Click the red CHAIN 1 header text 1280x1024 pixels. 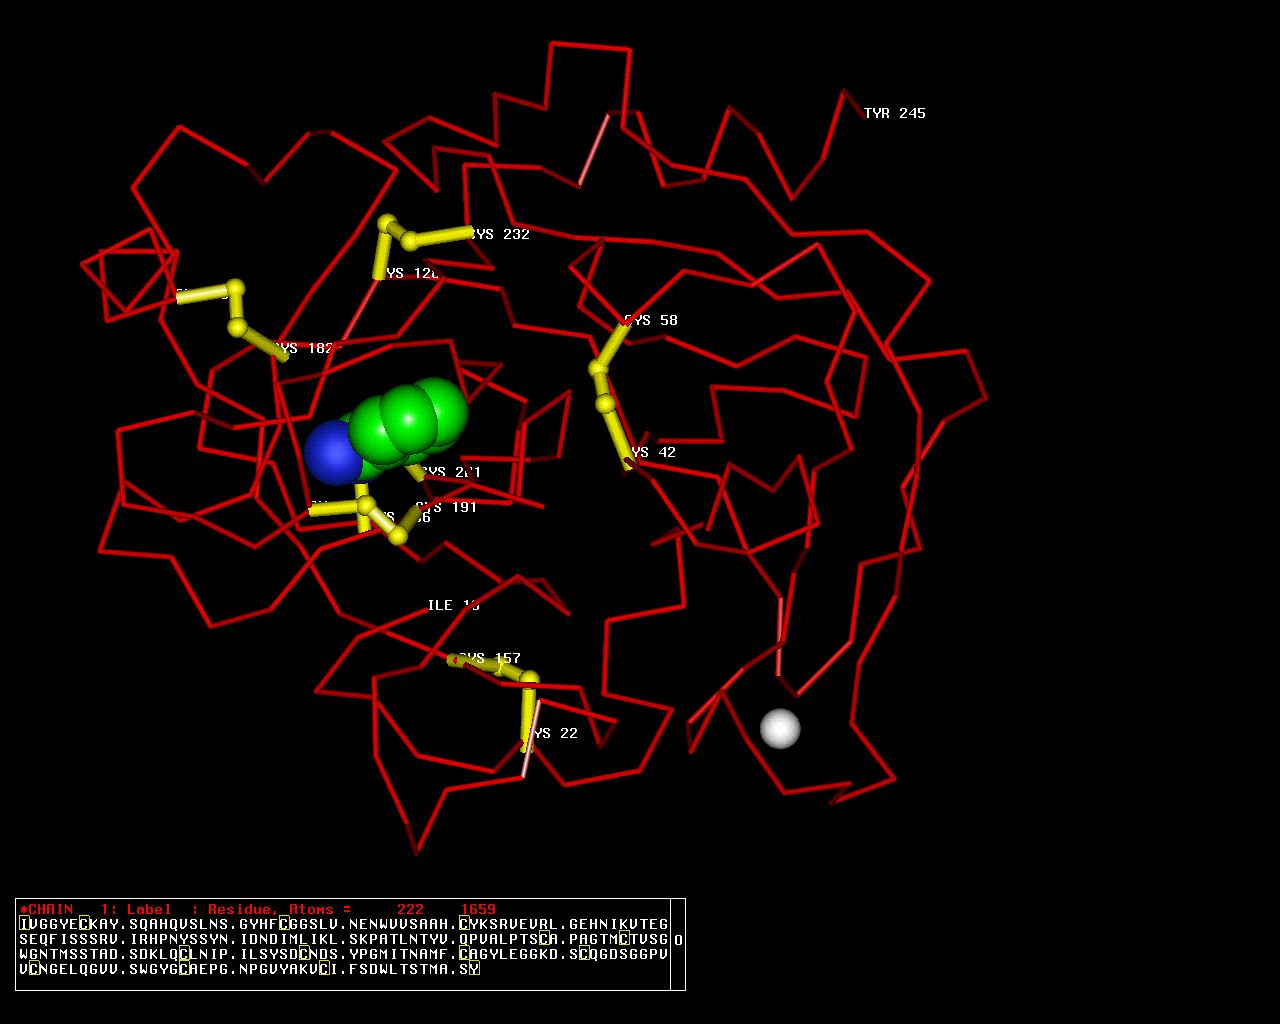[x=46, y=909]
